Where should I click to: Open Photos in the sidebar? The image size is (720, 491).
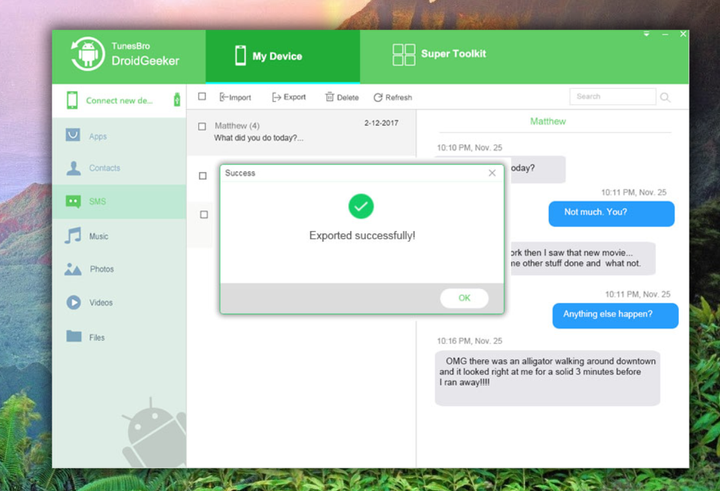pyautogui.click(x=119, y=269)
